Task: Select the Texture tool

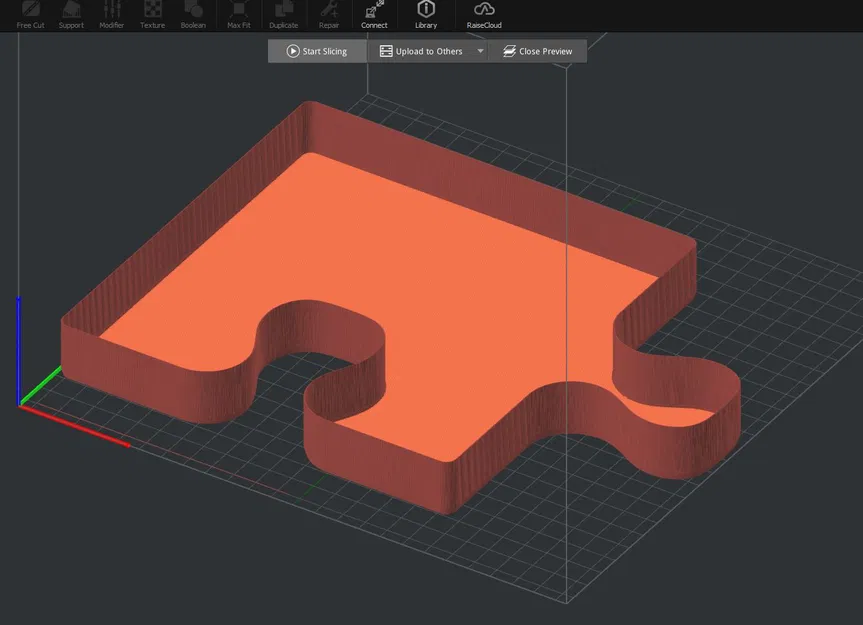Action: [152, 15]
